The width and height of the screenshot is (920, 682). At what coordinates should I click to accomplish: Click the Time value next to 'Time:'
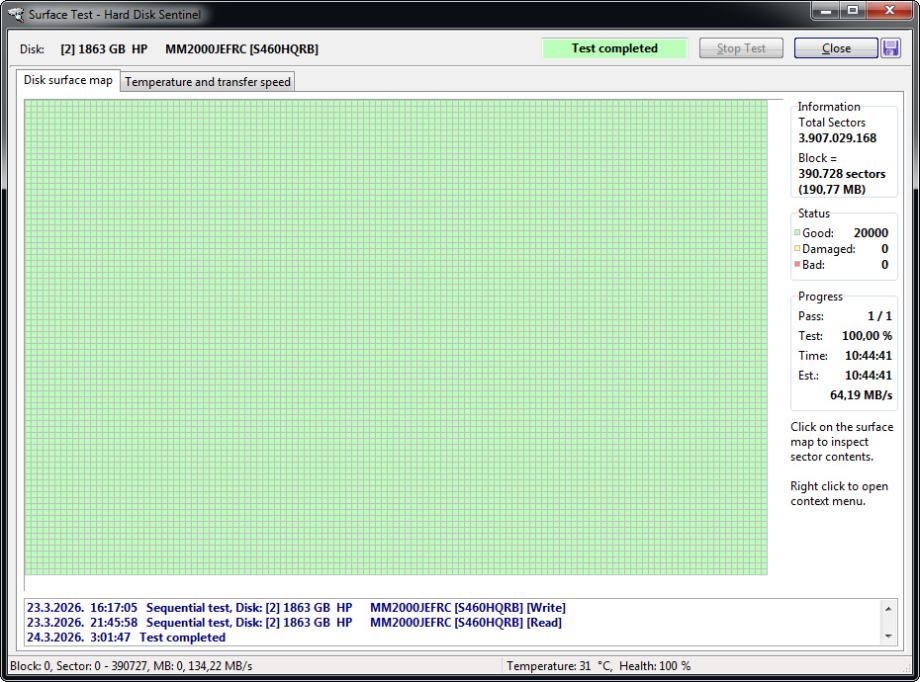point(868,356)
